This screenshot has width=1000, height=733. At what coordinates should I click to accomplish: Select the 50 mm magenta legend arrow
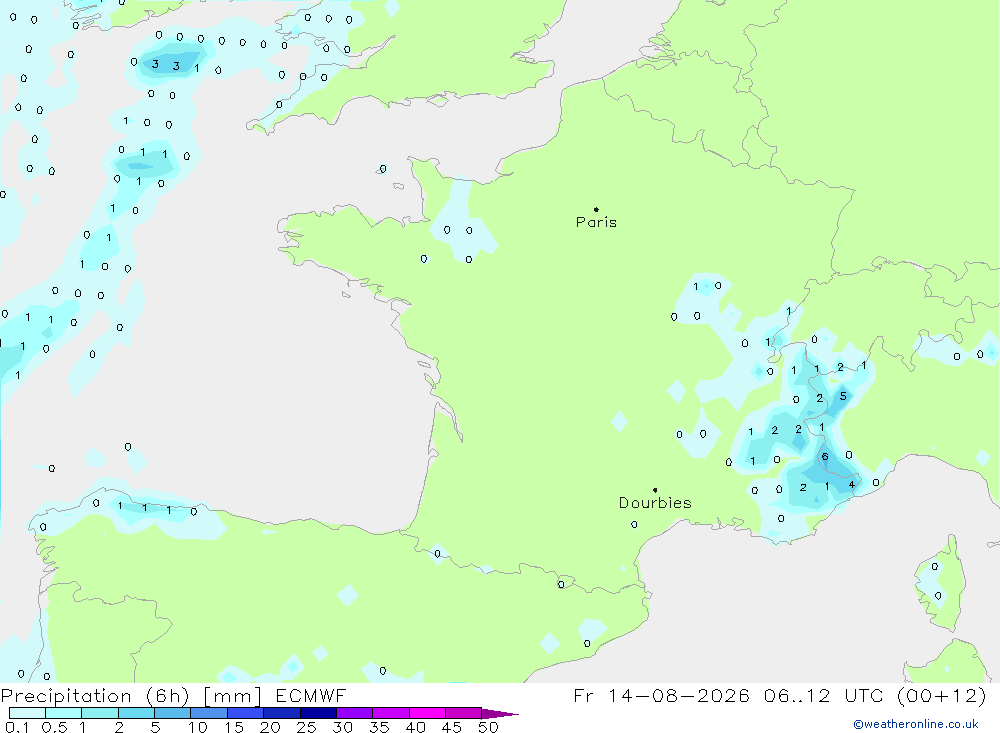pyautogui.click(x=500, y=713)
